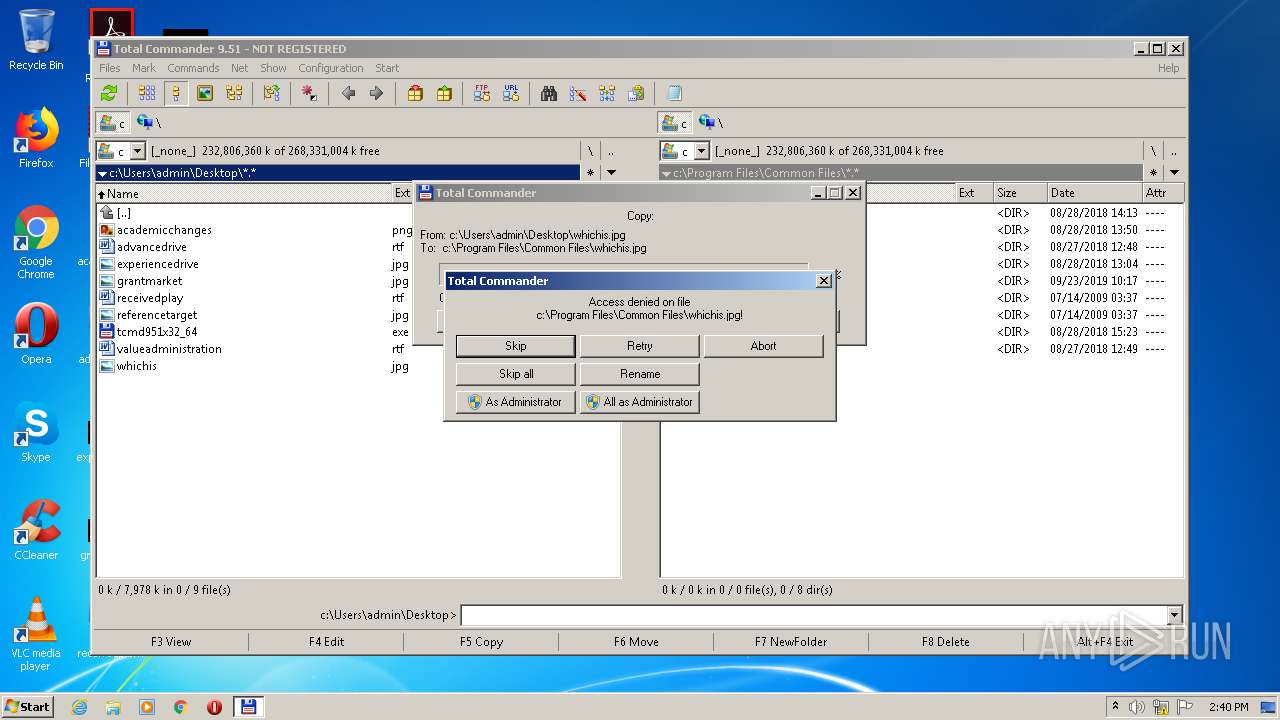
Task: Show the directory tree toolbar icon
Action: point(234,93)
